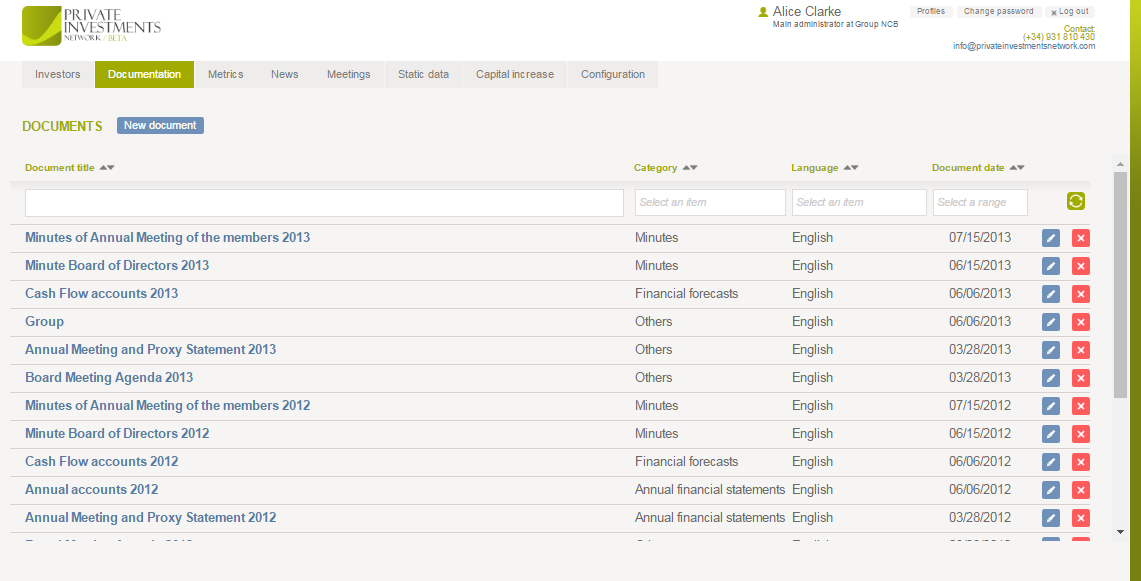Viewport: 1141px width, 581px height.
Task: Edit the Cash Flow accounts 2012 document
Action: tap(1050, 462)
